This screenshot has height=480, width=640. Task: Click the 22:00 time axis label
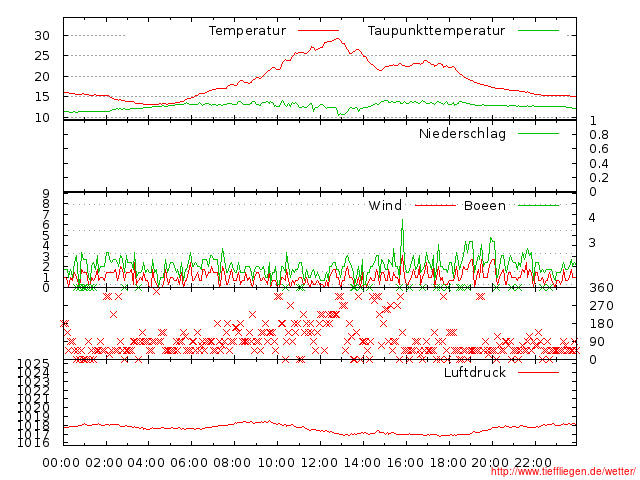point(533,463)
